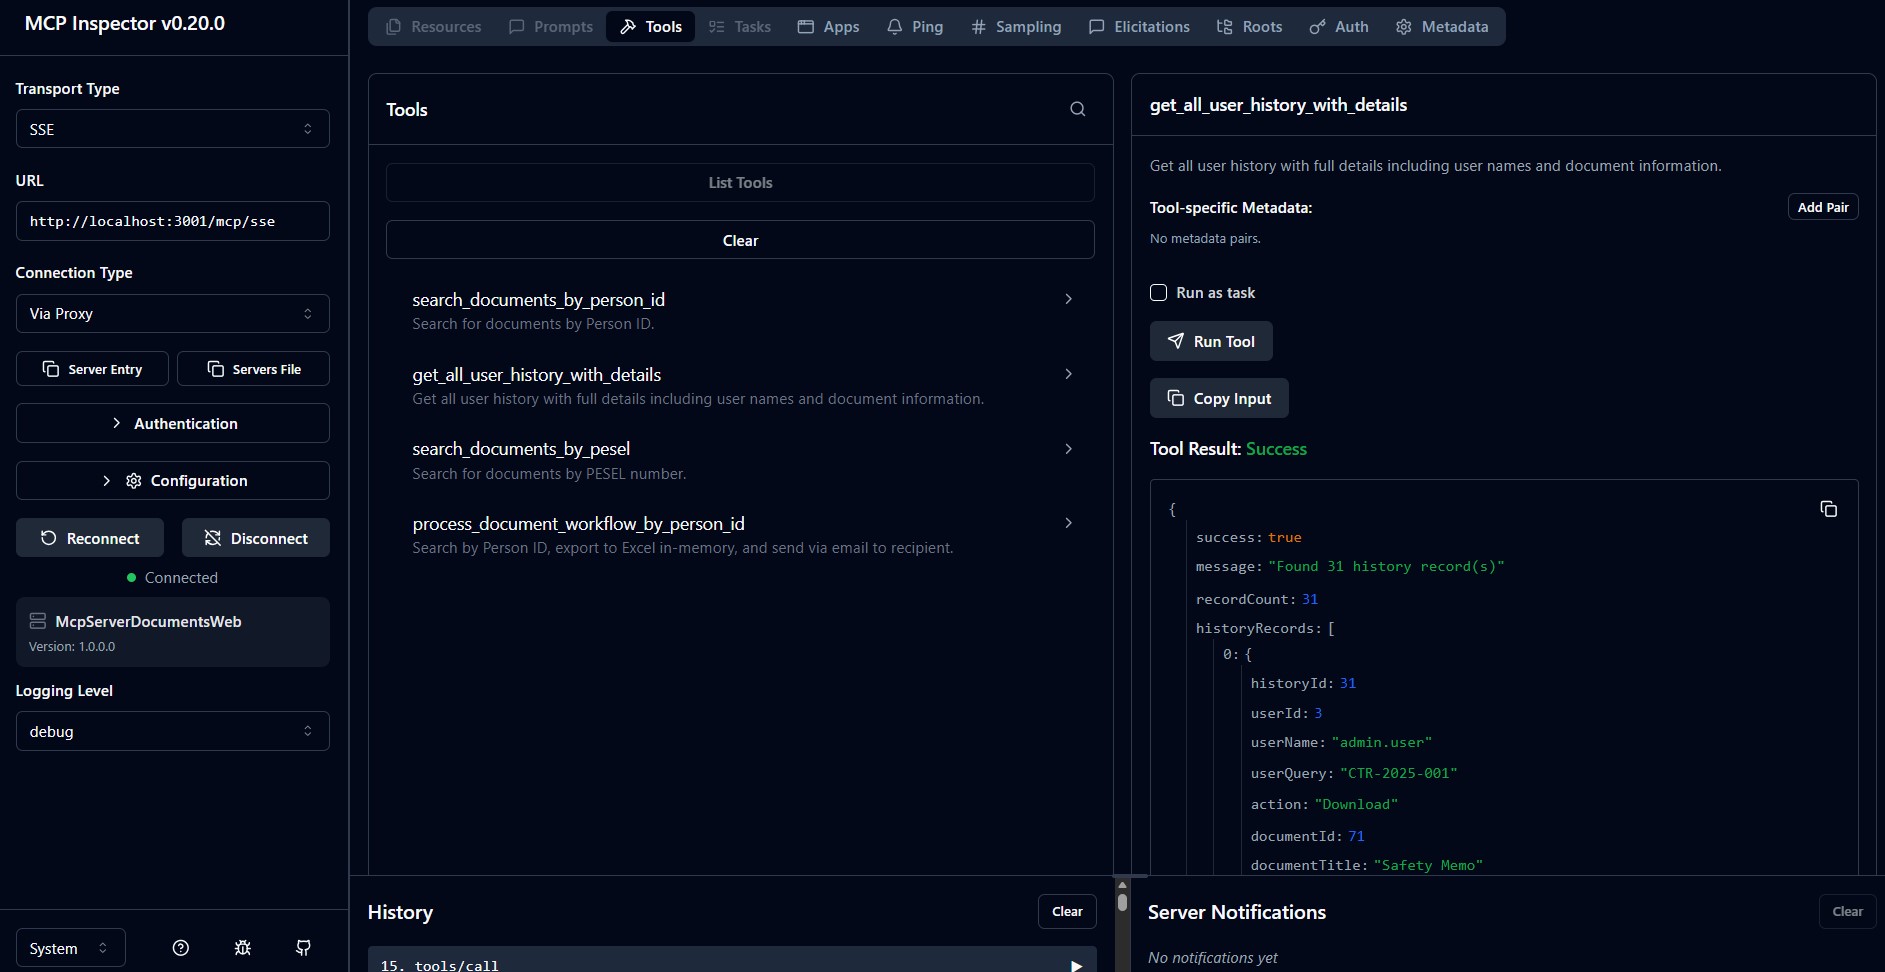This screenshot has width=1885, height=972.
Task: Open the GitHub icon link
Action: pyautogui.click(x=303, y=948)
